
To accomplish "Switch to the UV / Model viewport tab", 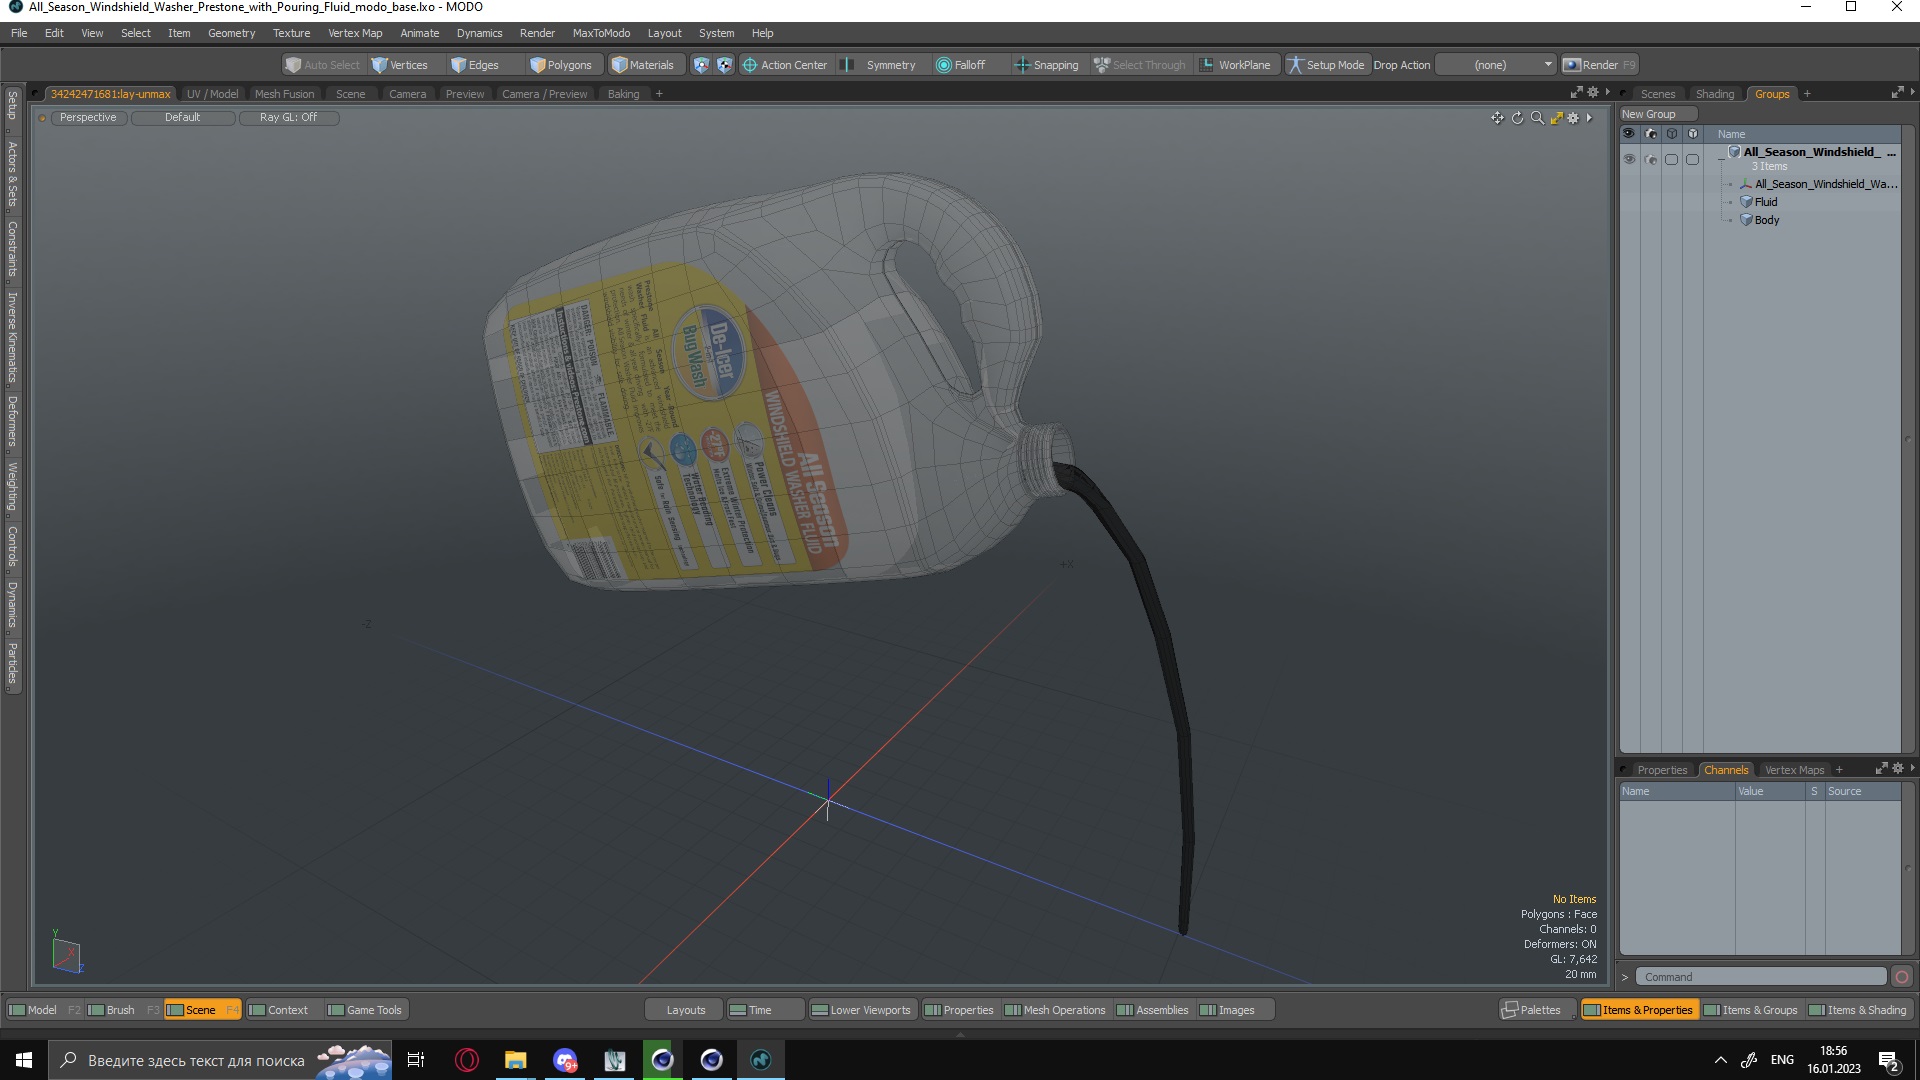I will point(212,94).
